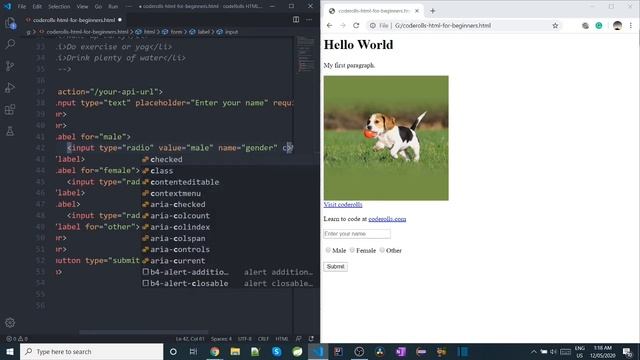
Task: Open the Search view in VS Code
Action: click(x=10, y=44)
